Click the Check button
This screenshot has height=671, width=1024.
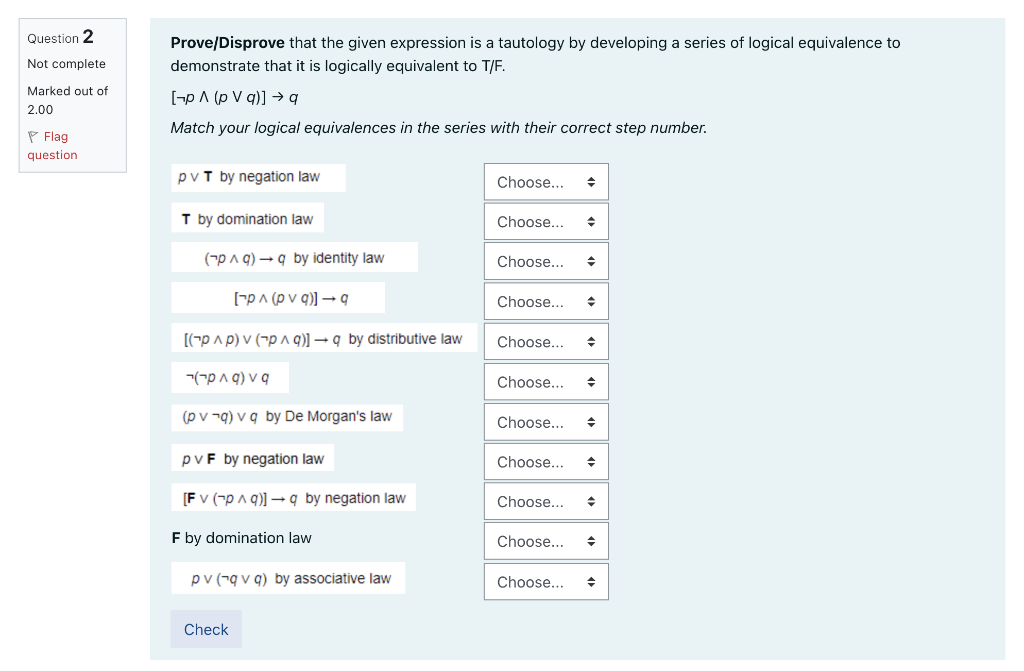[205, 629]
